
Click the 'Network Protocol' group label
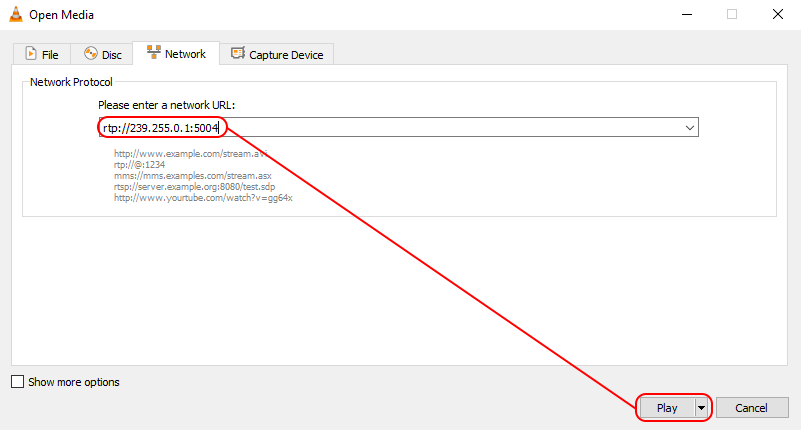(x=71, y=82)
